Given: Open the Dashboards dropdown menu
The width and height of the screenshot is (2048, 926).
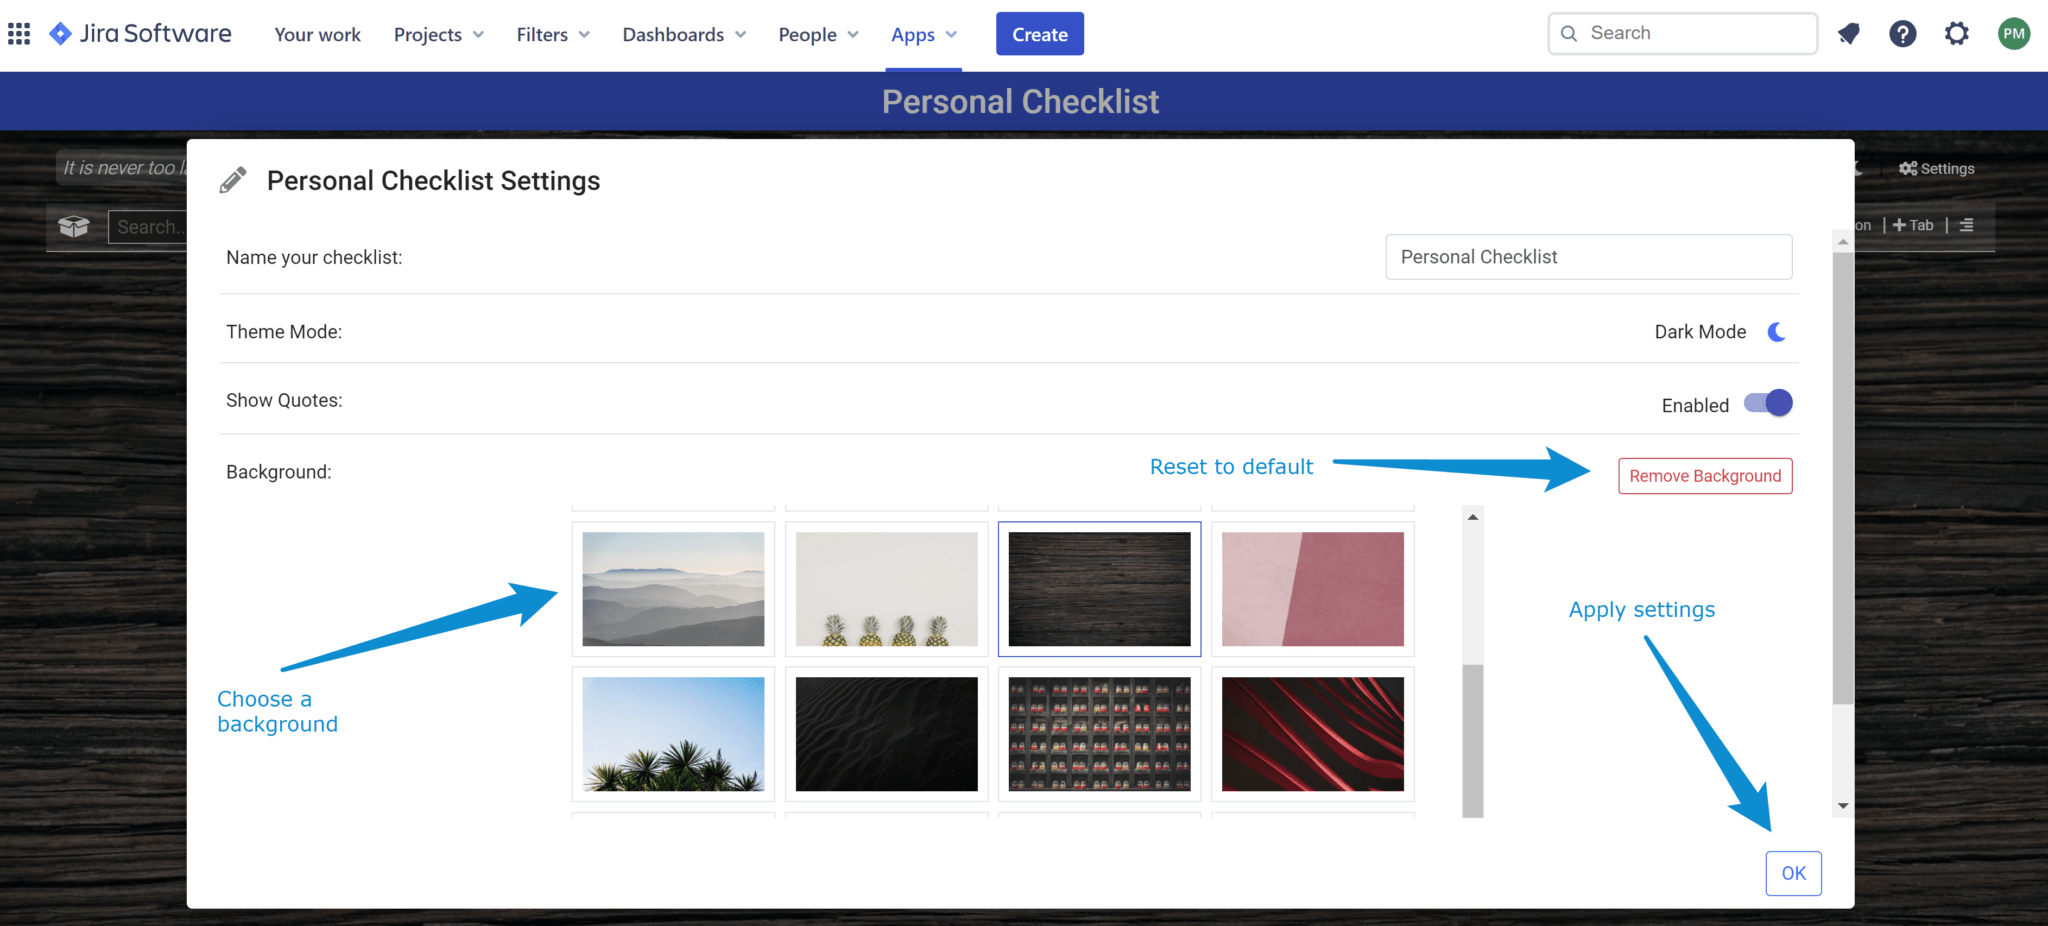Looking at the screenshot, I should pos(684,35).
